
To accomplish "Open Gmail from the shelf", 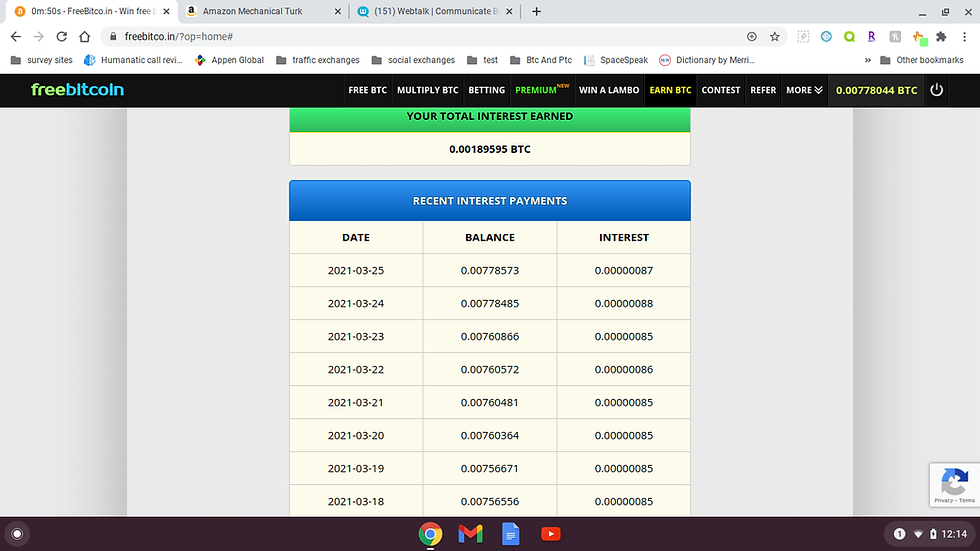I will pyautogui.click(x=470, y=534).
